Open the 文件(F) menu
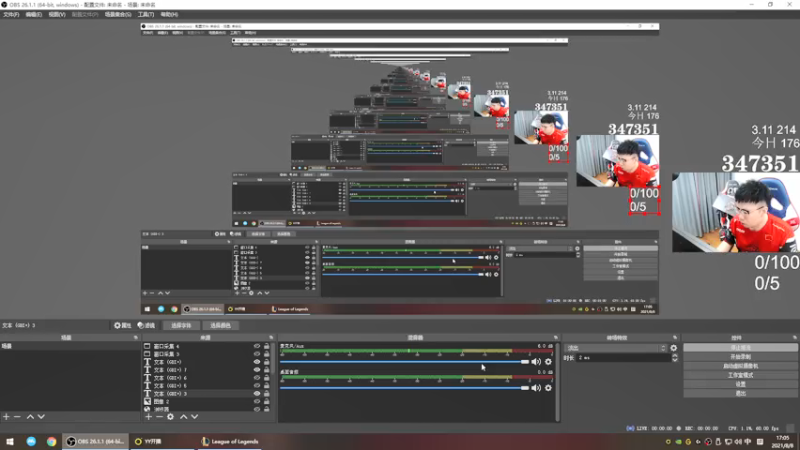Viewport: 800px width, 450px height. [11, 15]
